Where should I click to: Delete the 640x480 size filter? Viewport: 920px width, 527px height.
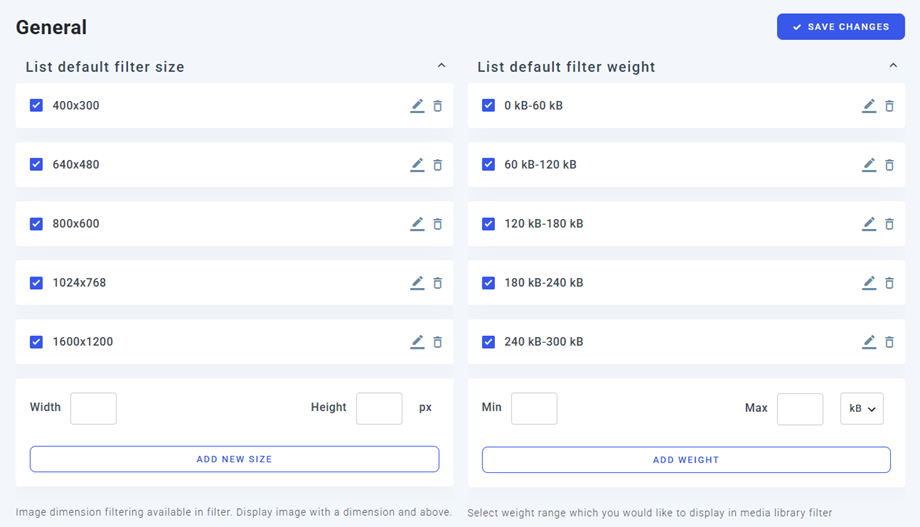point(438,165)
